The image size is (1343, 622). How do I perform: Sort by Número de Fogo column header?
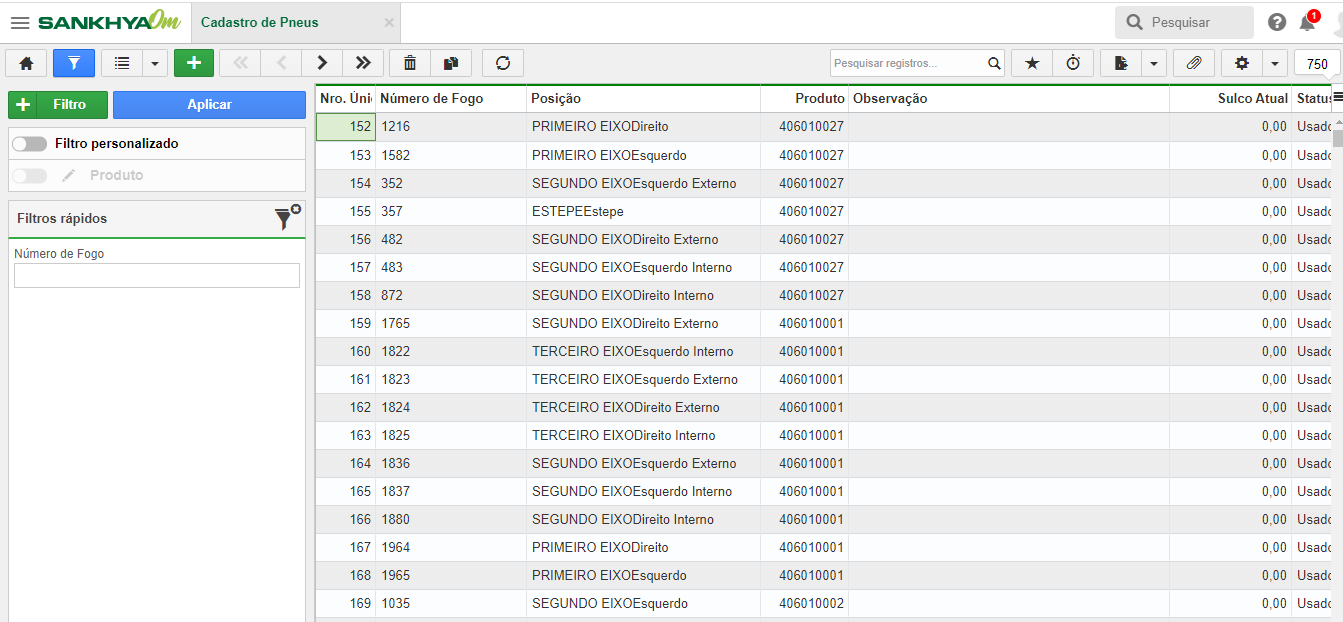451,99
